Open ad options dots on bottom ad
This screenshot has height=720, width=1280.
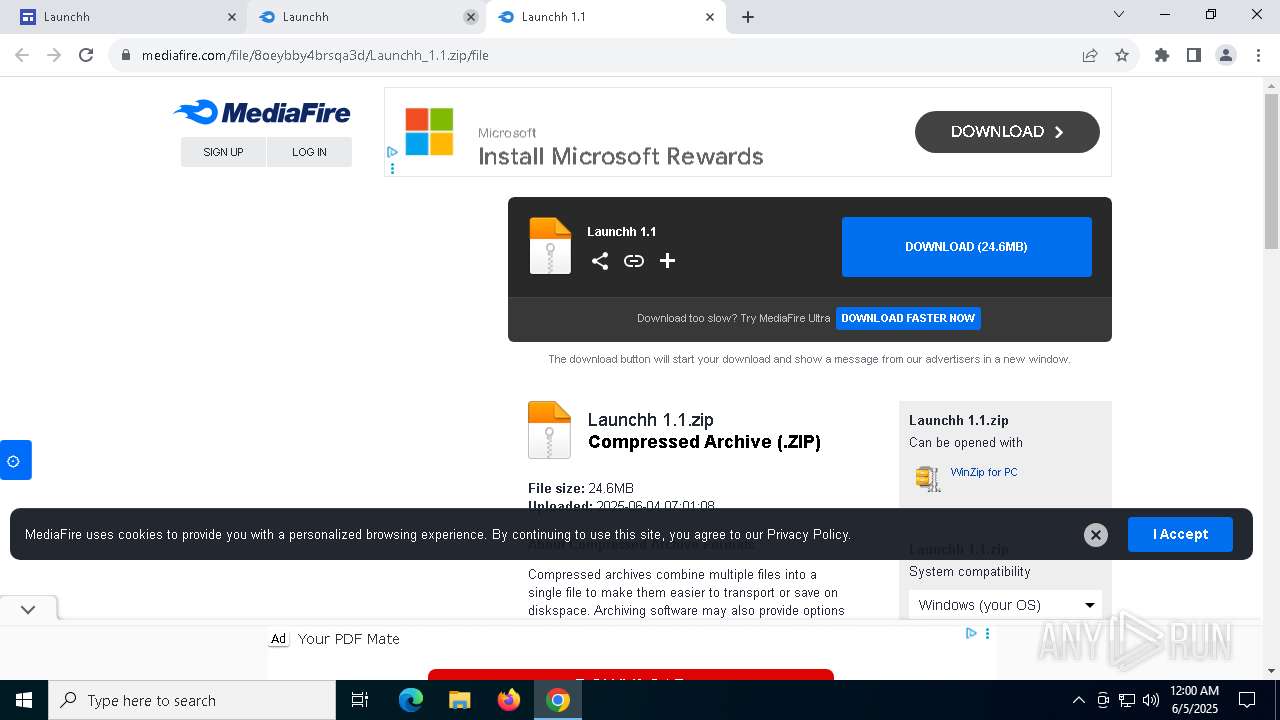987,633
